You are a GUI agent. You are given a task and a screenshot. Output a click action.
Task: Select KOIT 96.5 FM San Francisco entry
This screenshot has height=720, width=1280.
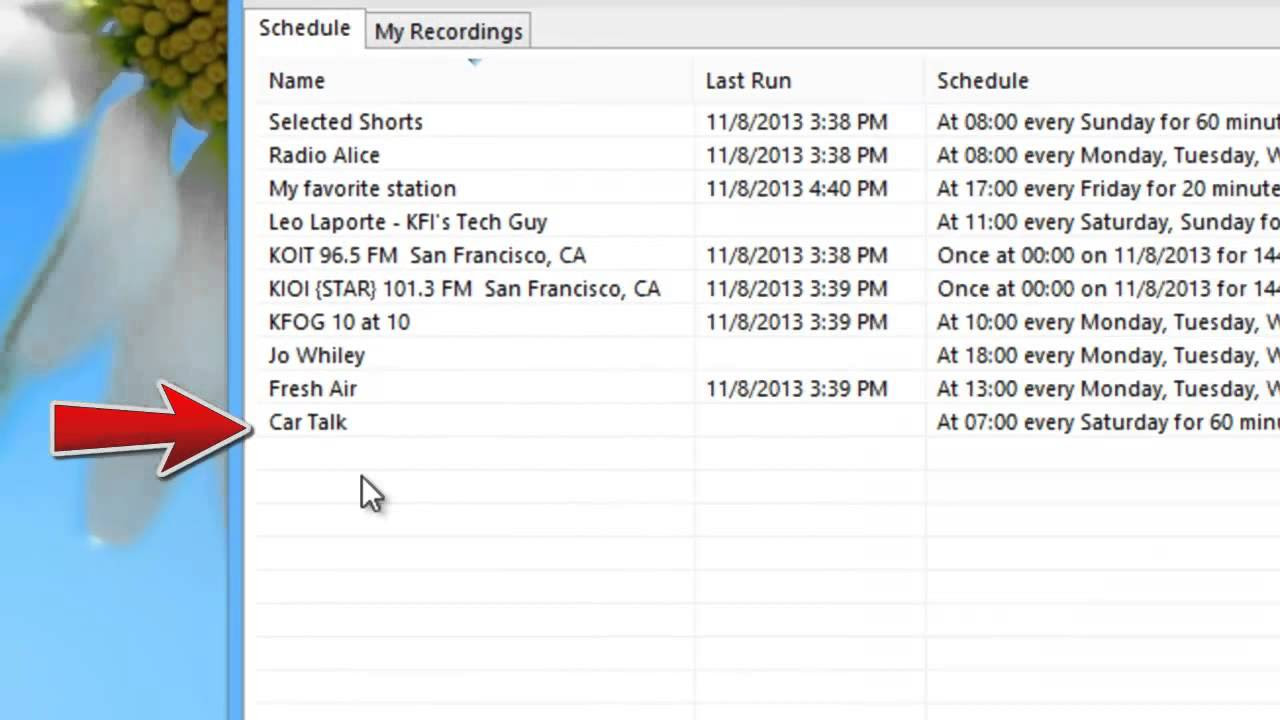[x=427, y=255]
